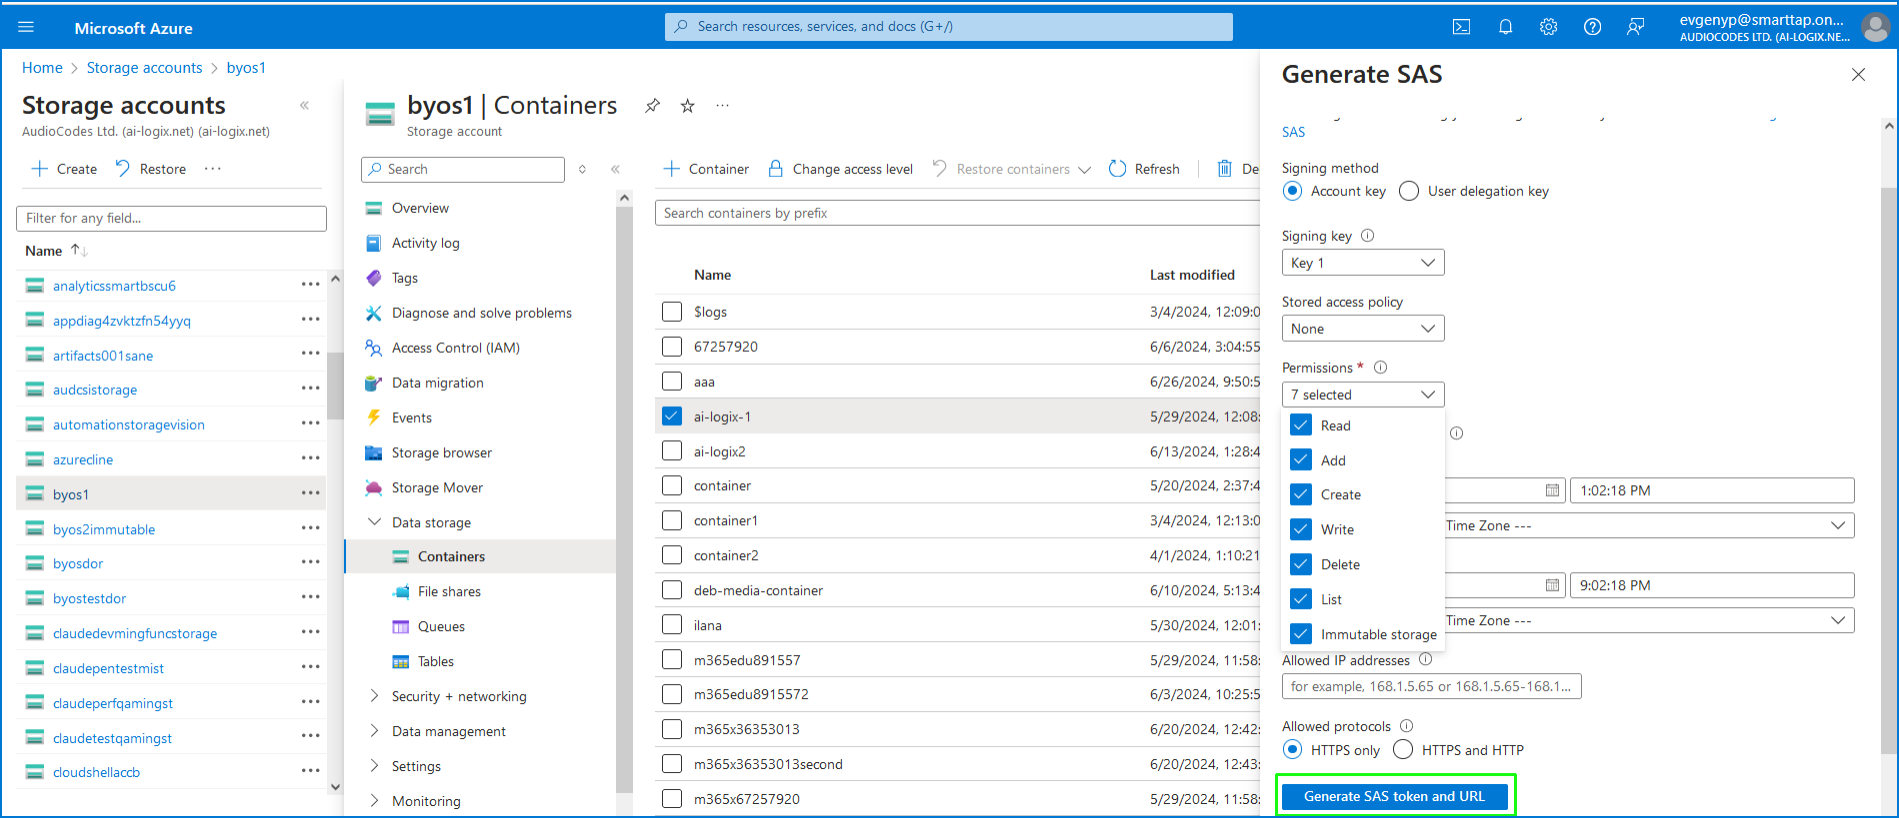Open more options for analyticssmartbscu6
The height and width of the screenshot is (818, 1899).
tap(310, 285)
